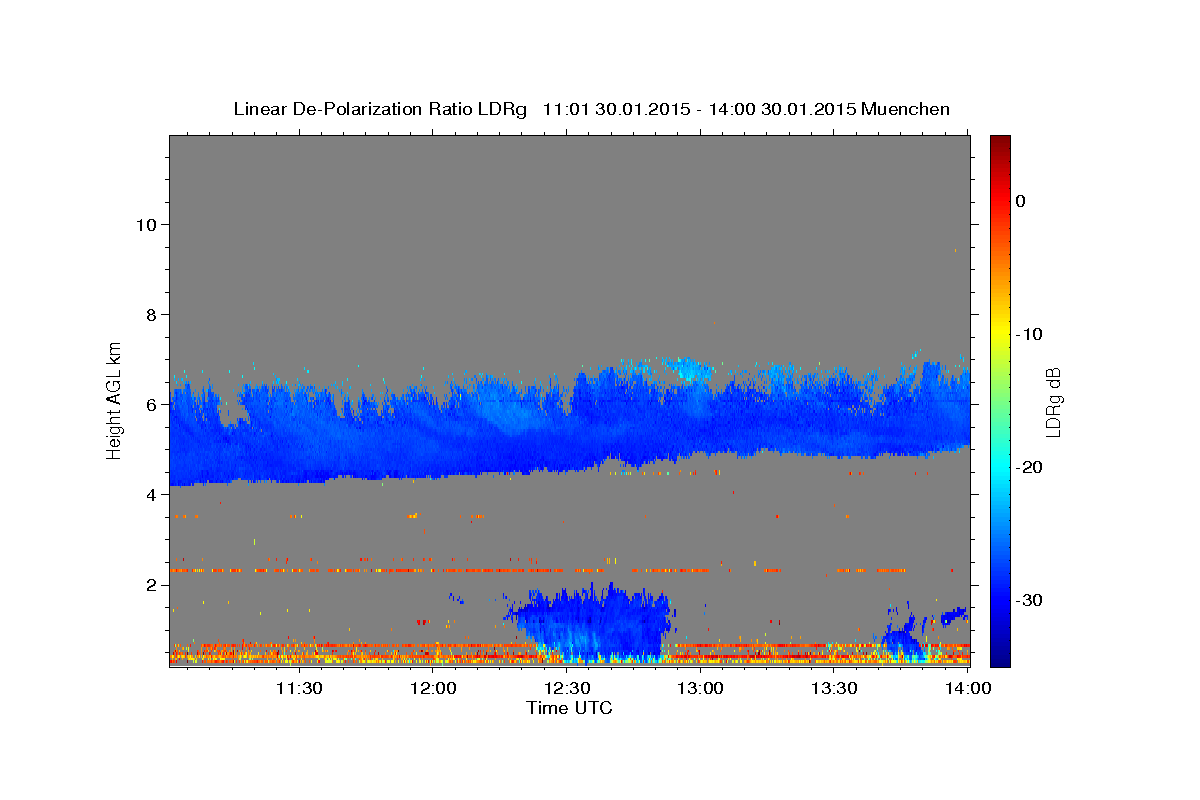Click the '11:30' time tick label
1200x800 pixels.
(298, 688)
